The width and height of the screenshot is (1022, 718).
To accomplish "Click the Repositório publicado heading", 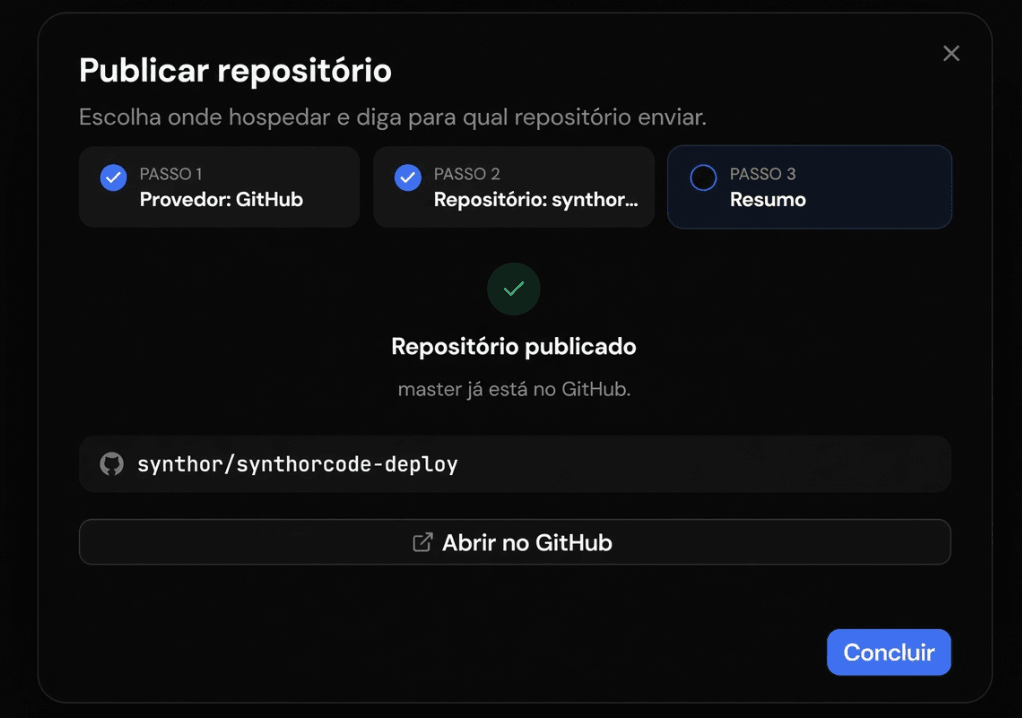I will [514, 346].
